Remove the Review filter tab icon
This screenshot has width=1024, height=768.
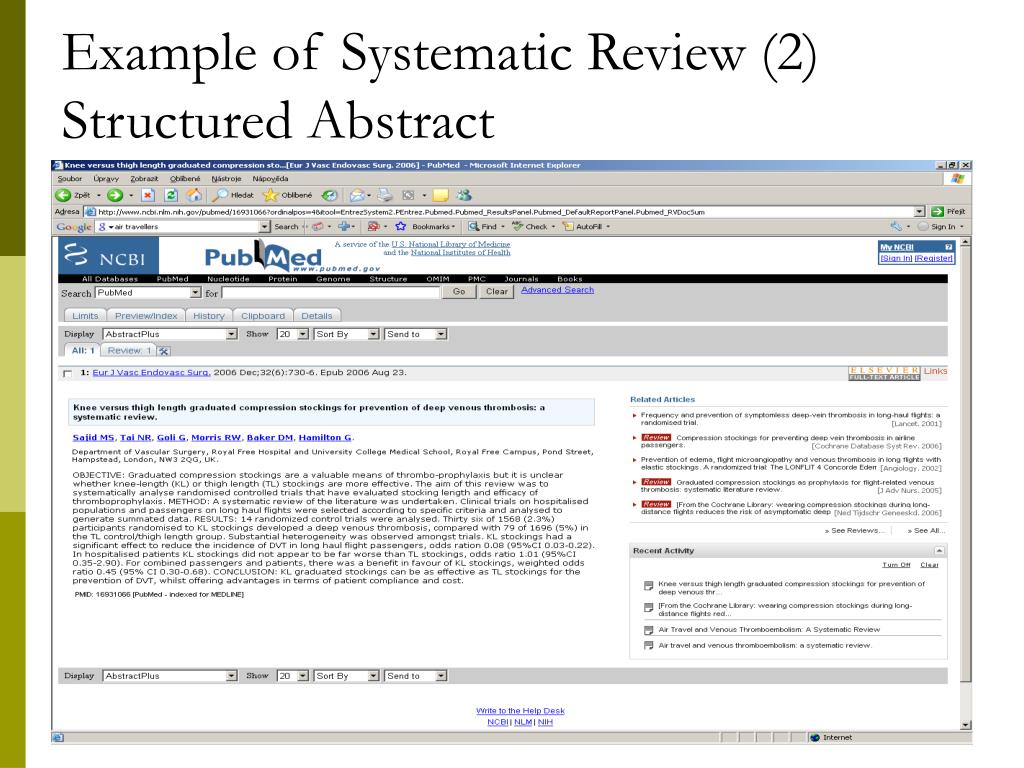click(x=164, y=351)
